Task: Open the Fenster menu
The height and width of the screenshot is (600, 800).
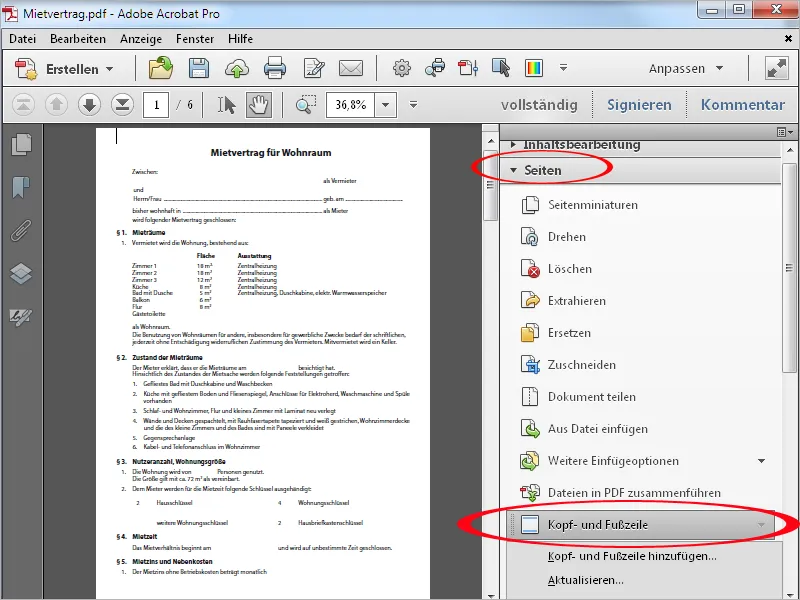Action: tap(195, 39)
